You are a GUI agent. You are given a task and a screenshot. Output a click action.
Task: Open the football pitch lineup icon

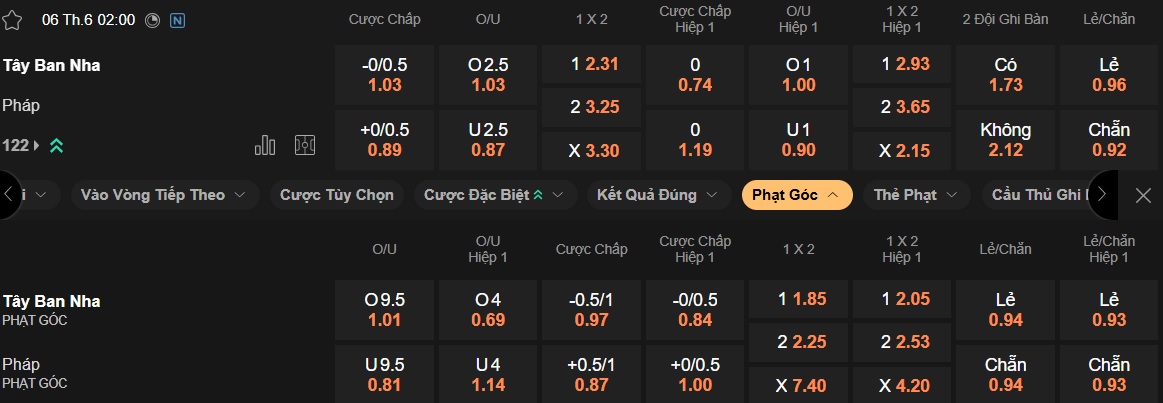pos(305,145)
